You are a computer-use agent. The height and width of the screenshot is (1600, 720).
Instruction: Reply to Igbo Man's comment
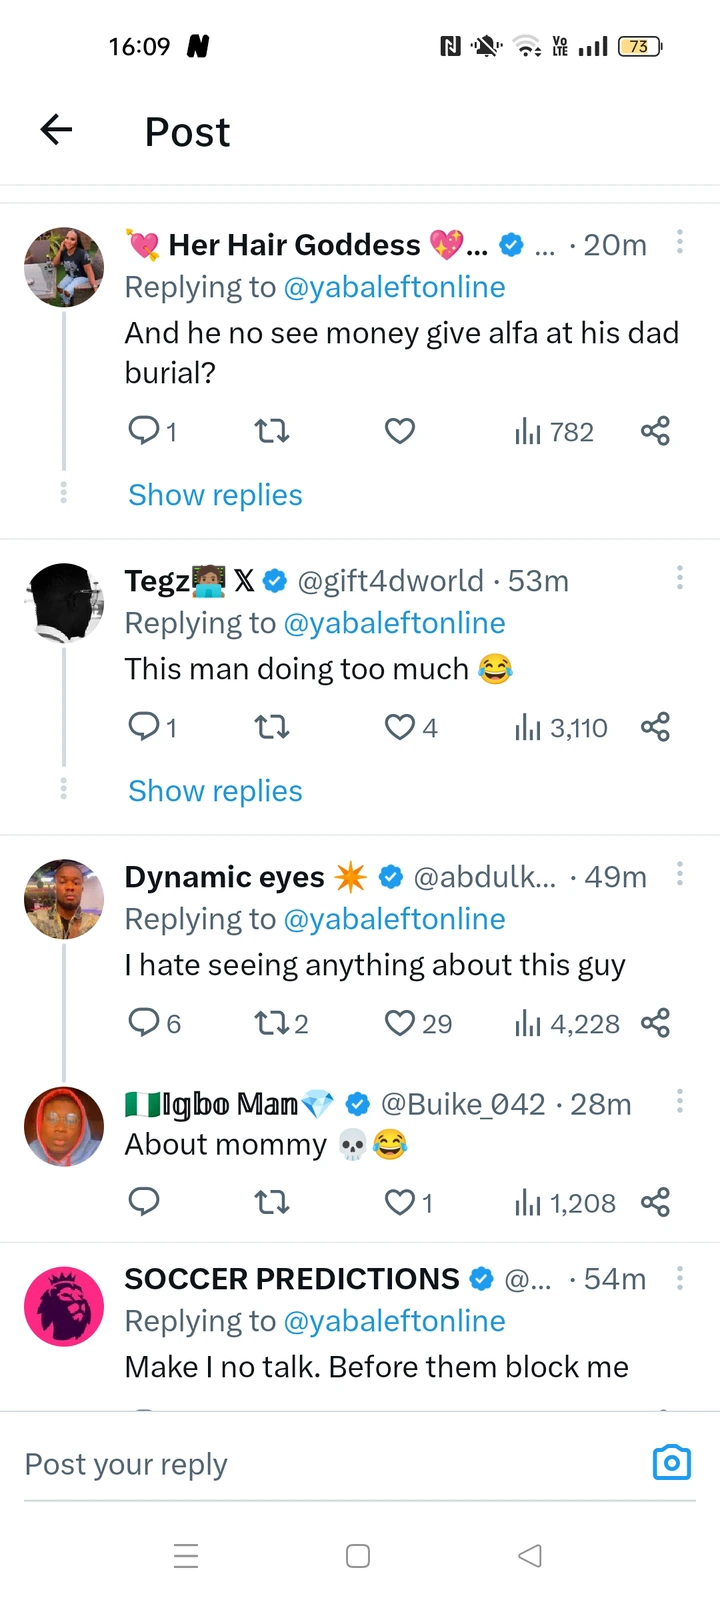click(144, 1201)
